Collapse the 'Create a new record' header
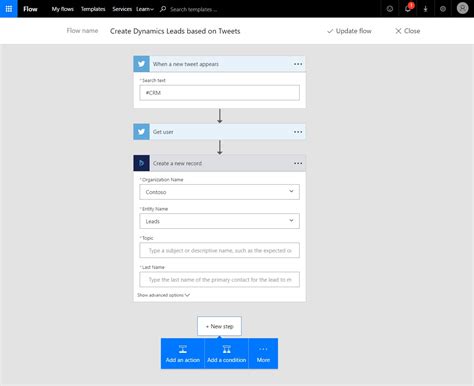474x386 pixels. (219, 163)
